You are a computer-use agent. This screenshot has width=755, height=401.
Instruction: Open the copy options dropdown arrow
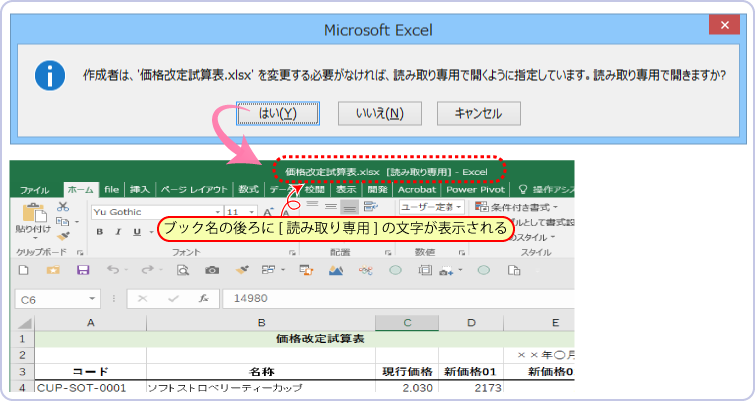[x=77, y=222]
